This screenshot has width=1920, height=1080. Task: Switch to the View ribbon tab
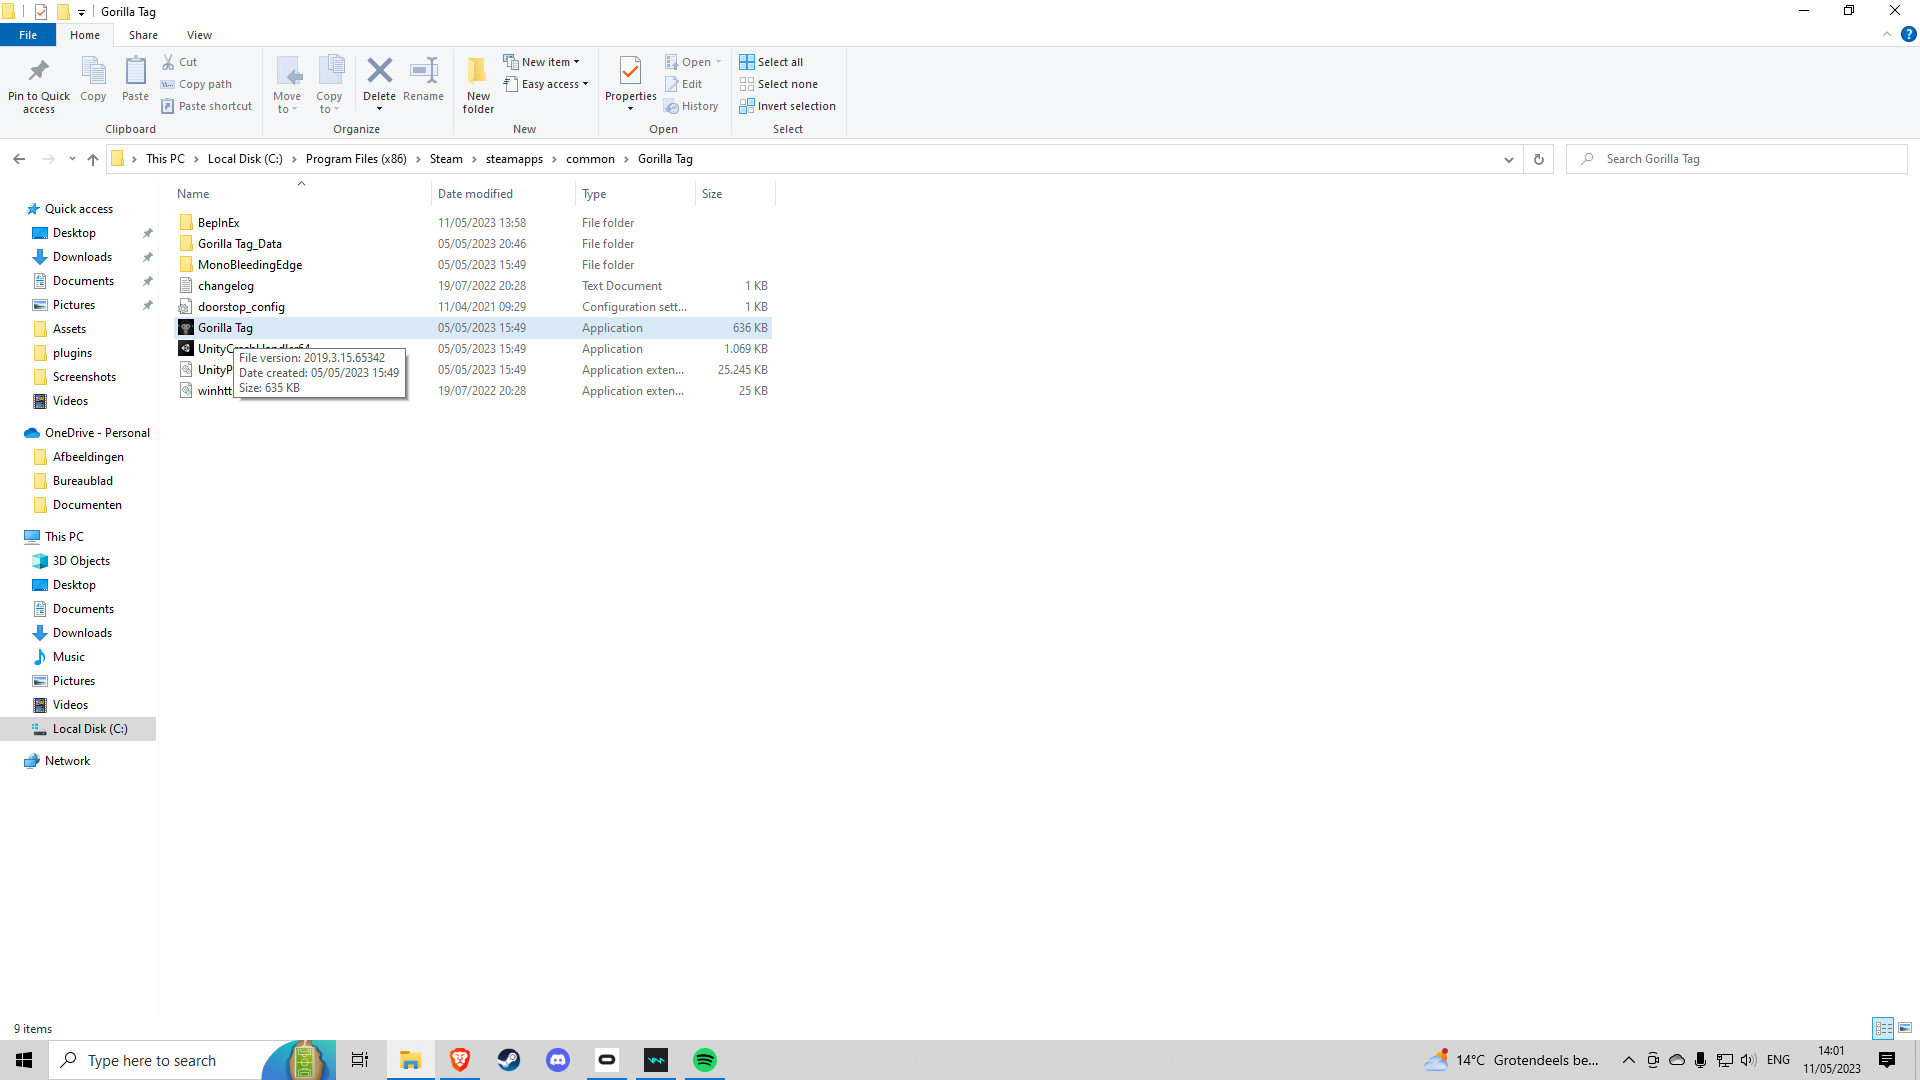click(x=199, y=35)
